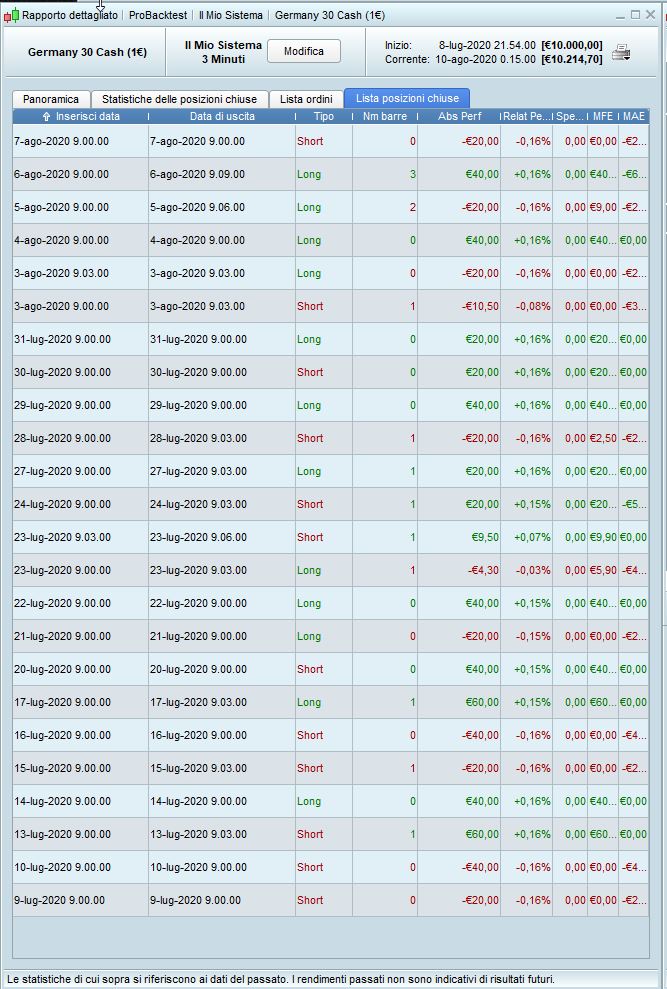
Task: Maximize the report window
Action: coord(636,15)
